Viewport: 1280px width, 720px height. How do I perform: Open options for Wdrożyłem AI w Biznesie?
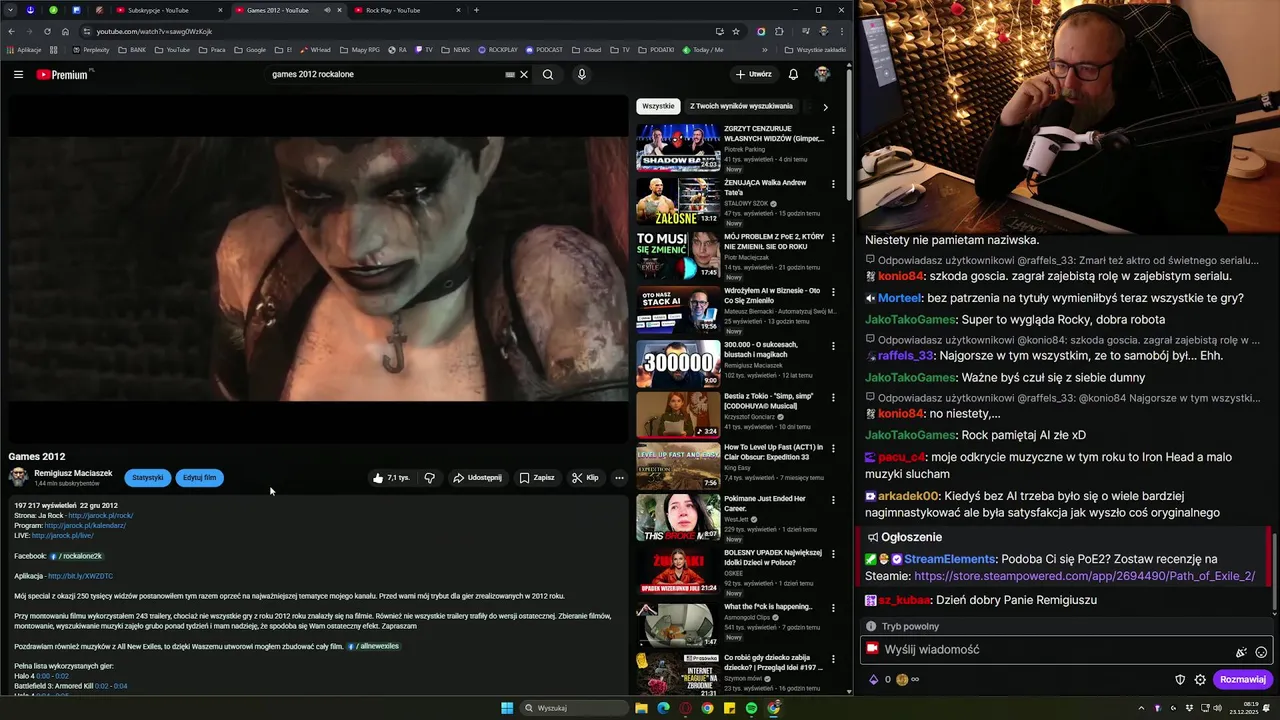tap(833, 292)
